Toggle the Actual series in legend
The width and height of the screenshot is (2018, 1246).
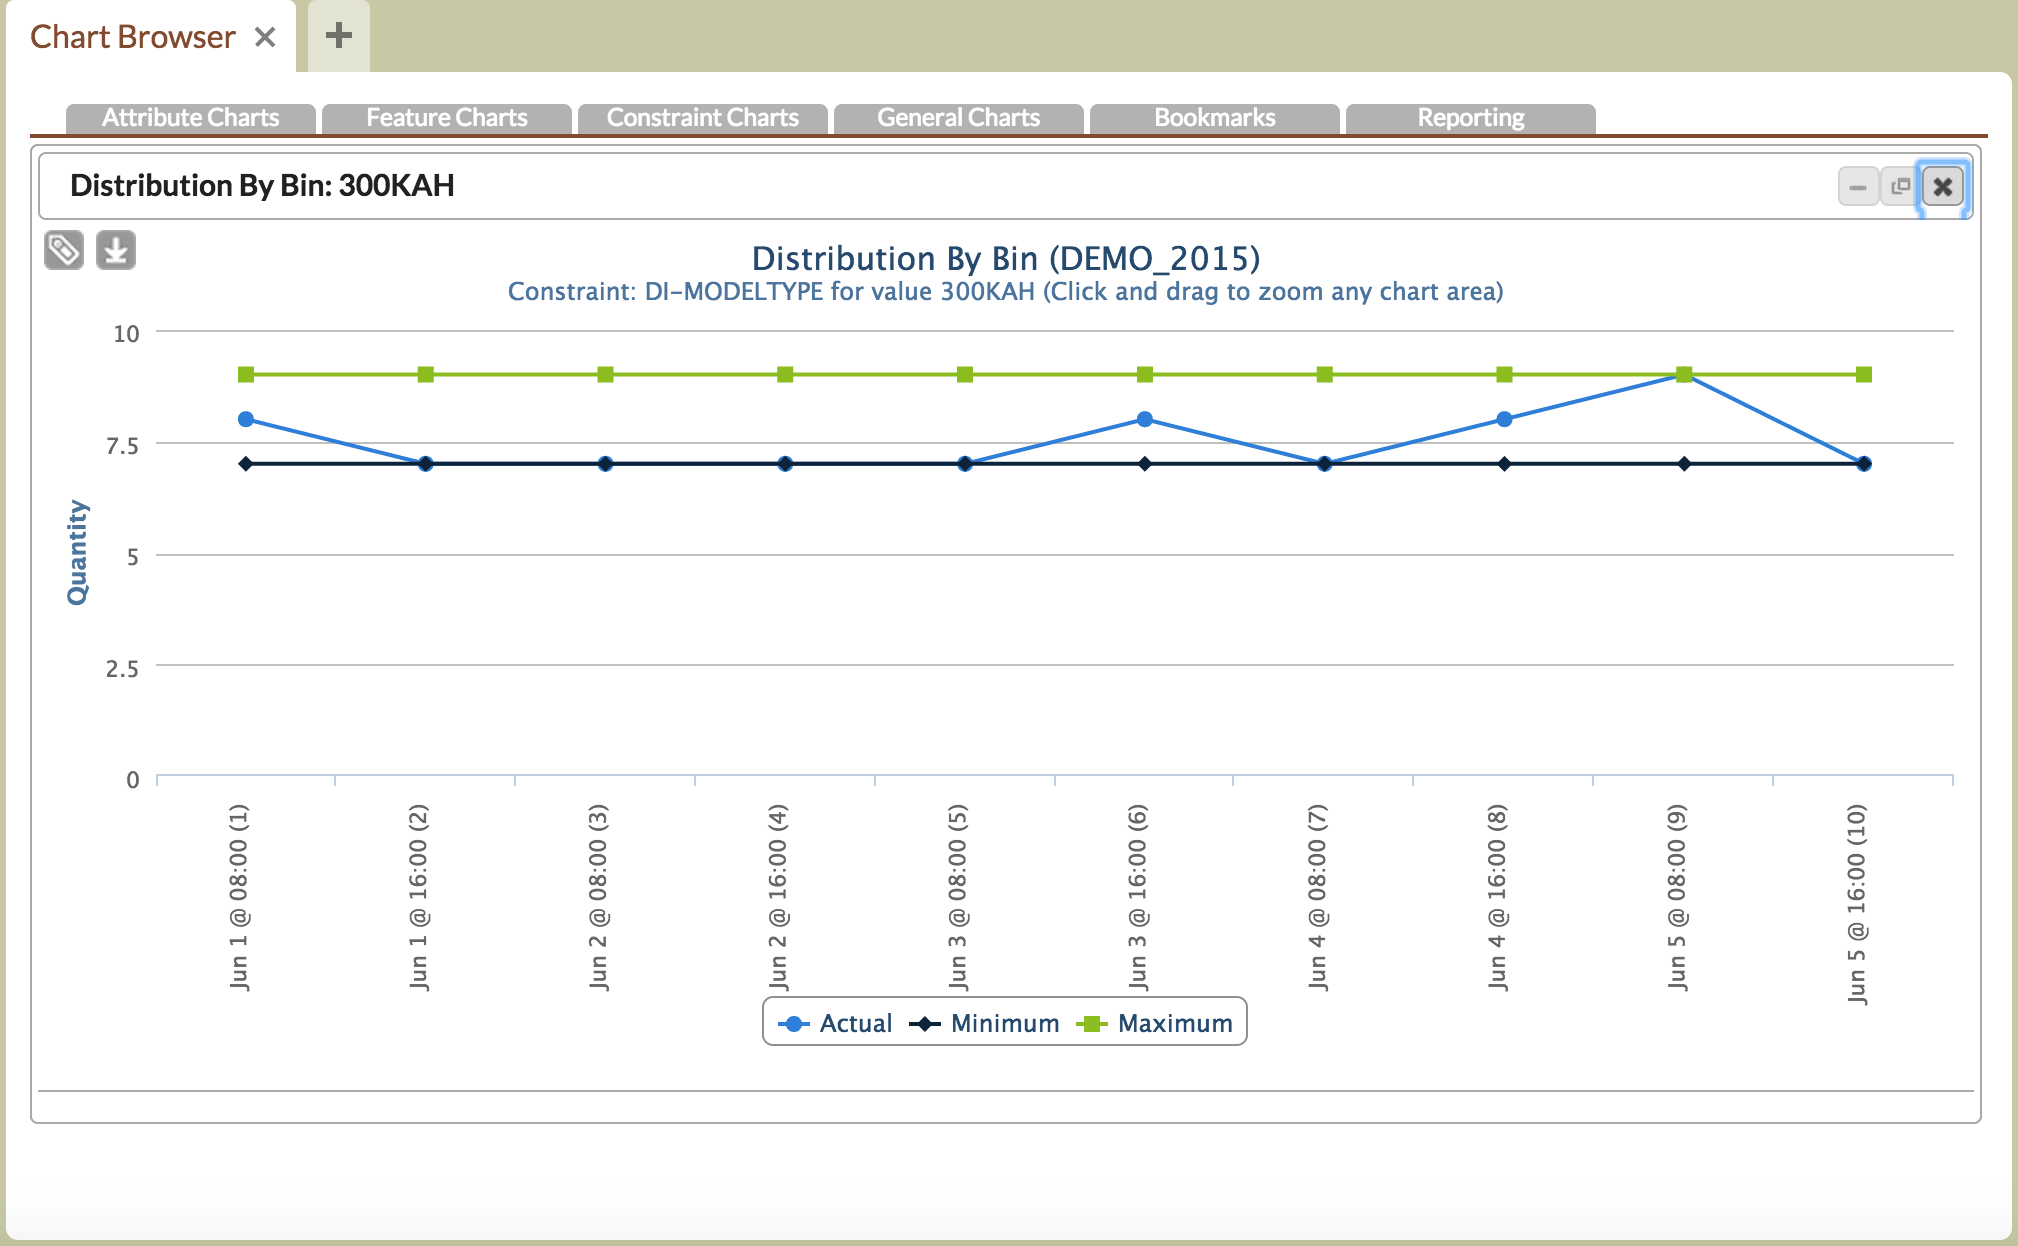(855, 1023)
